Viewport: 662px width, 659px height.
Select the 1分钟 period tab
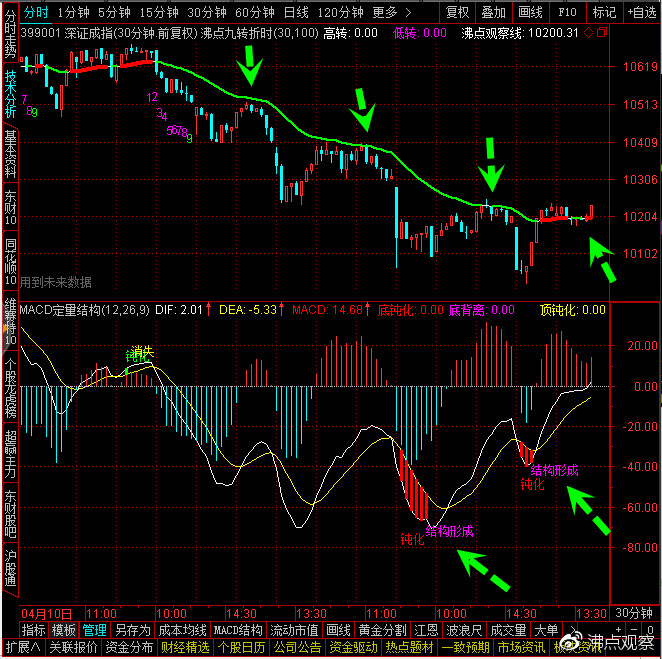[73, 13]
